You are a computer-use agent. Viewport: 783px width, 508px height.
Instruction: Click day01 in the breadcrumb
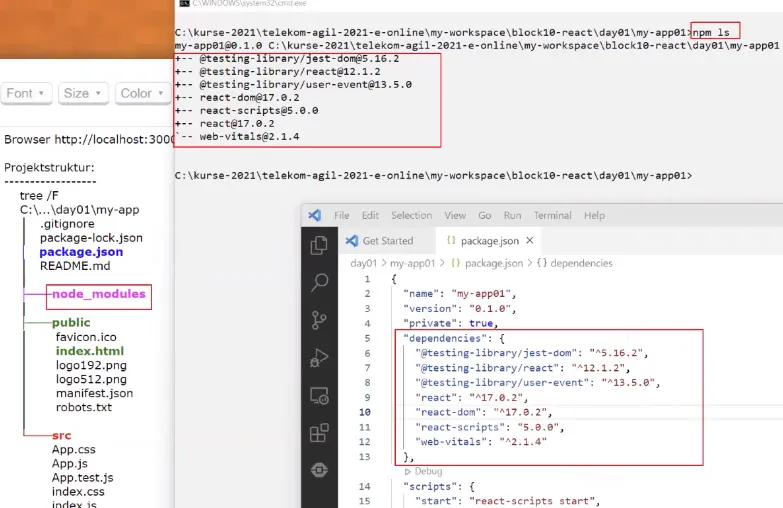point(364,263)
